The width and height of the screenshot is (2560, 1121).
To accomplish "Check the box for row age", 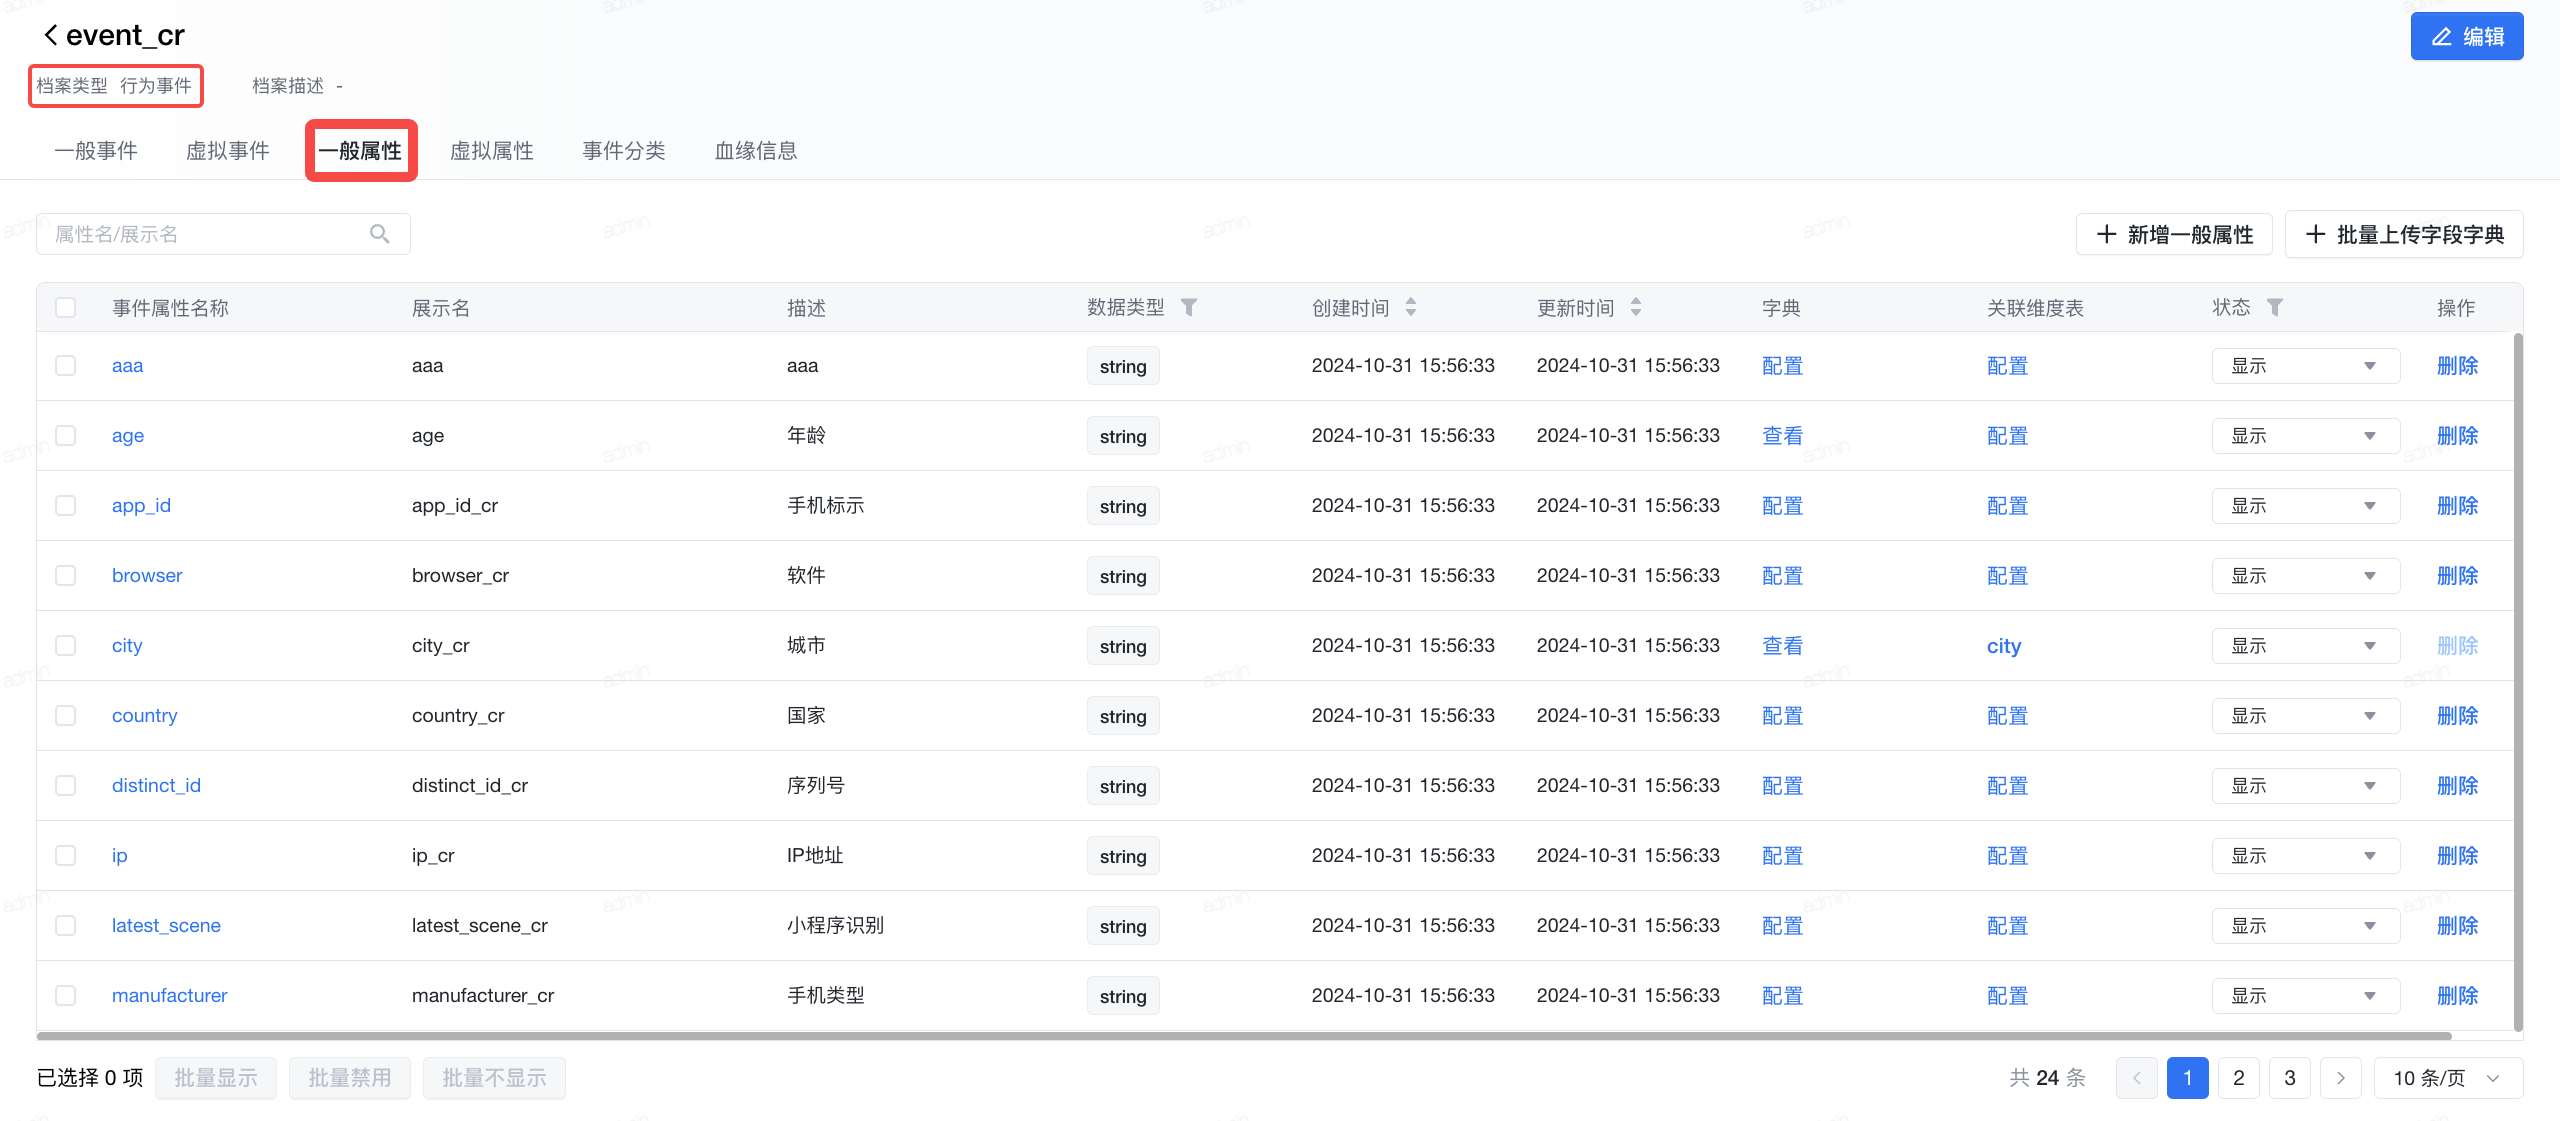I will 66,435.
